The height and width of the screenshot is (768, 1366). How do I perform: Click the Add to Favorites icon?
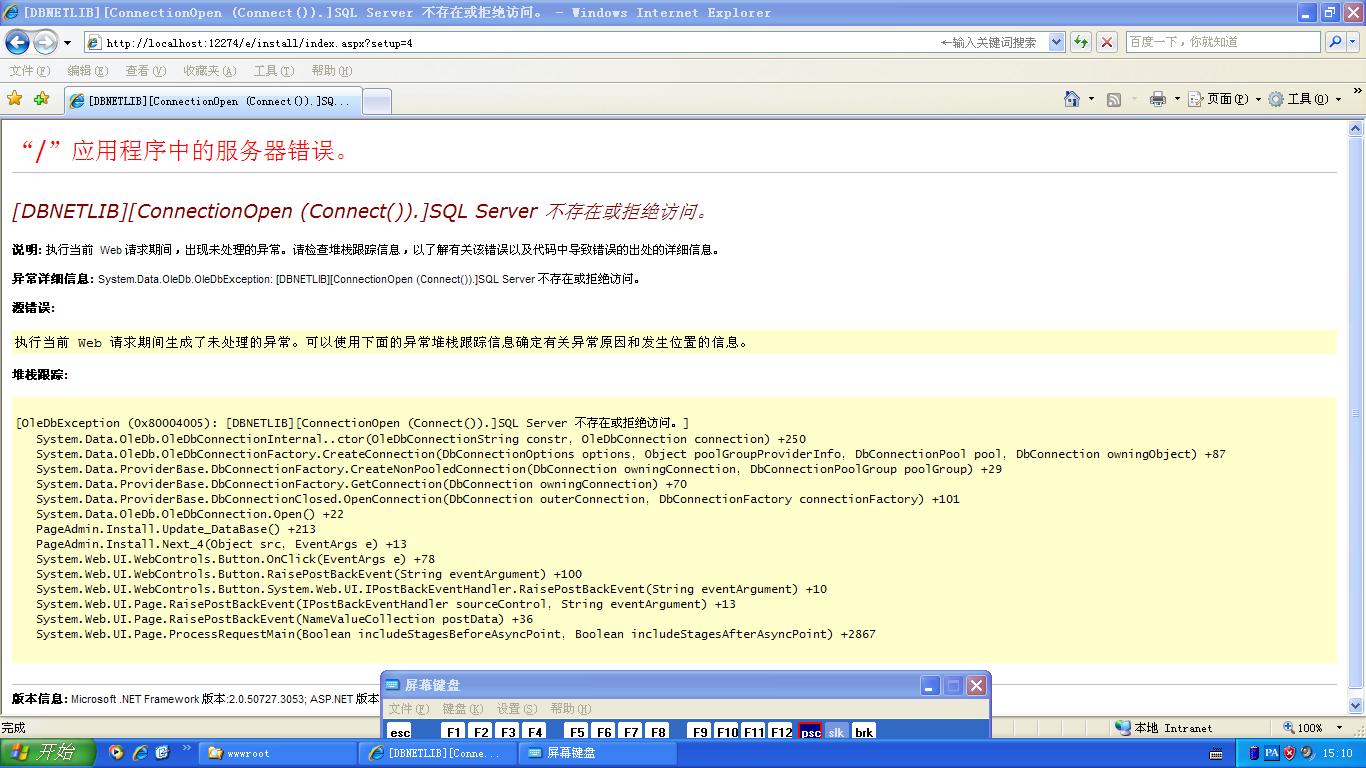pyautogui.click(x=41, y=99)
